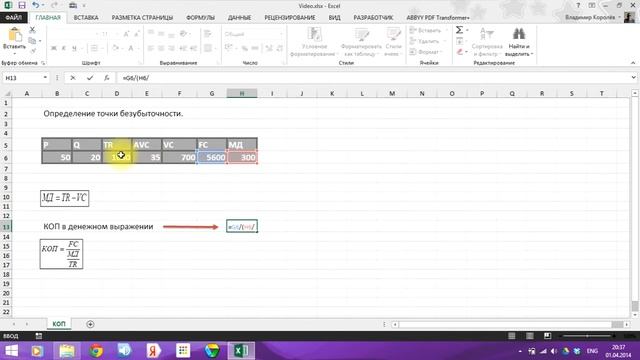Click the Cut scissors icon
This screenshot has width=640, height=360.
[x=32, y=30]
